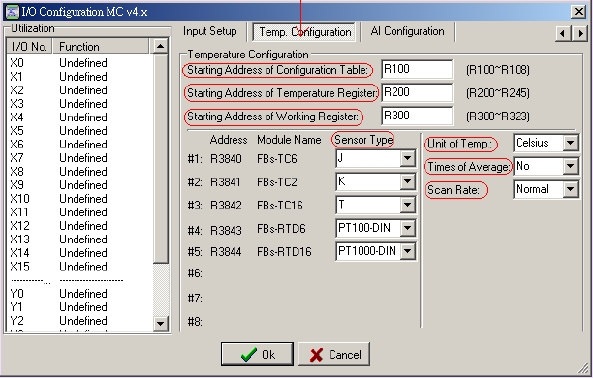Click the R3840 address for module #1
593x378 pixels.
click(x=226, y=159)
